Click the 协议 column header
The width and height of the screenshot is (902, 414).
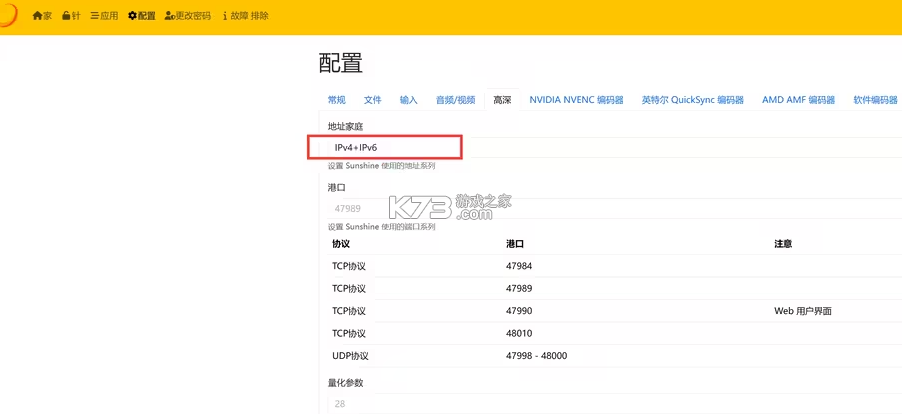(341, 244)
